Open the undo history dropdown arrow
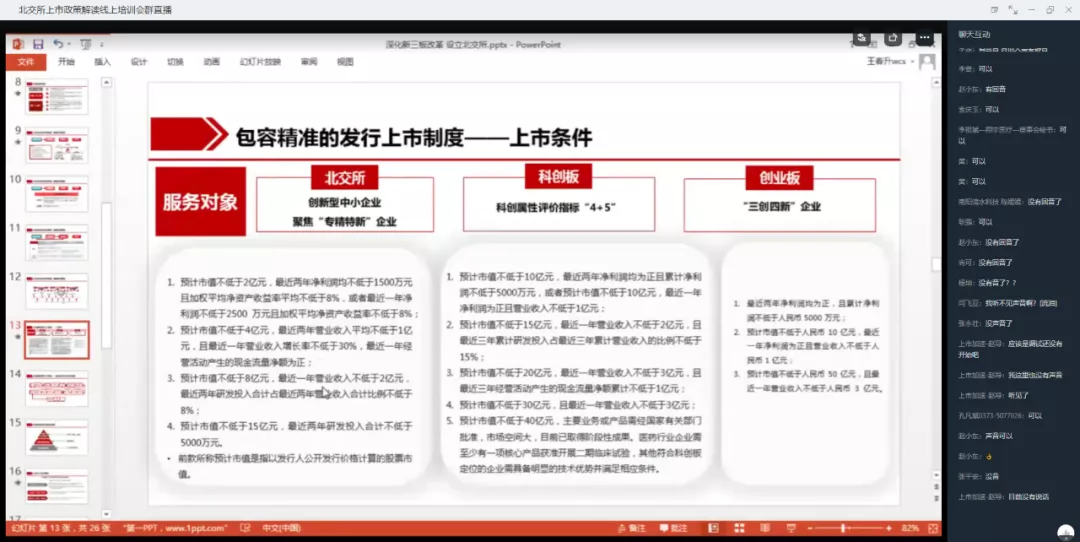 click(x=68, y=45)
